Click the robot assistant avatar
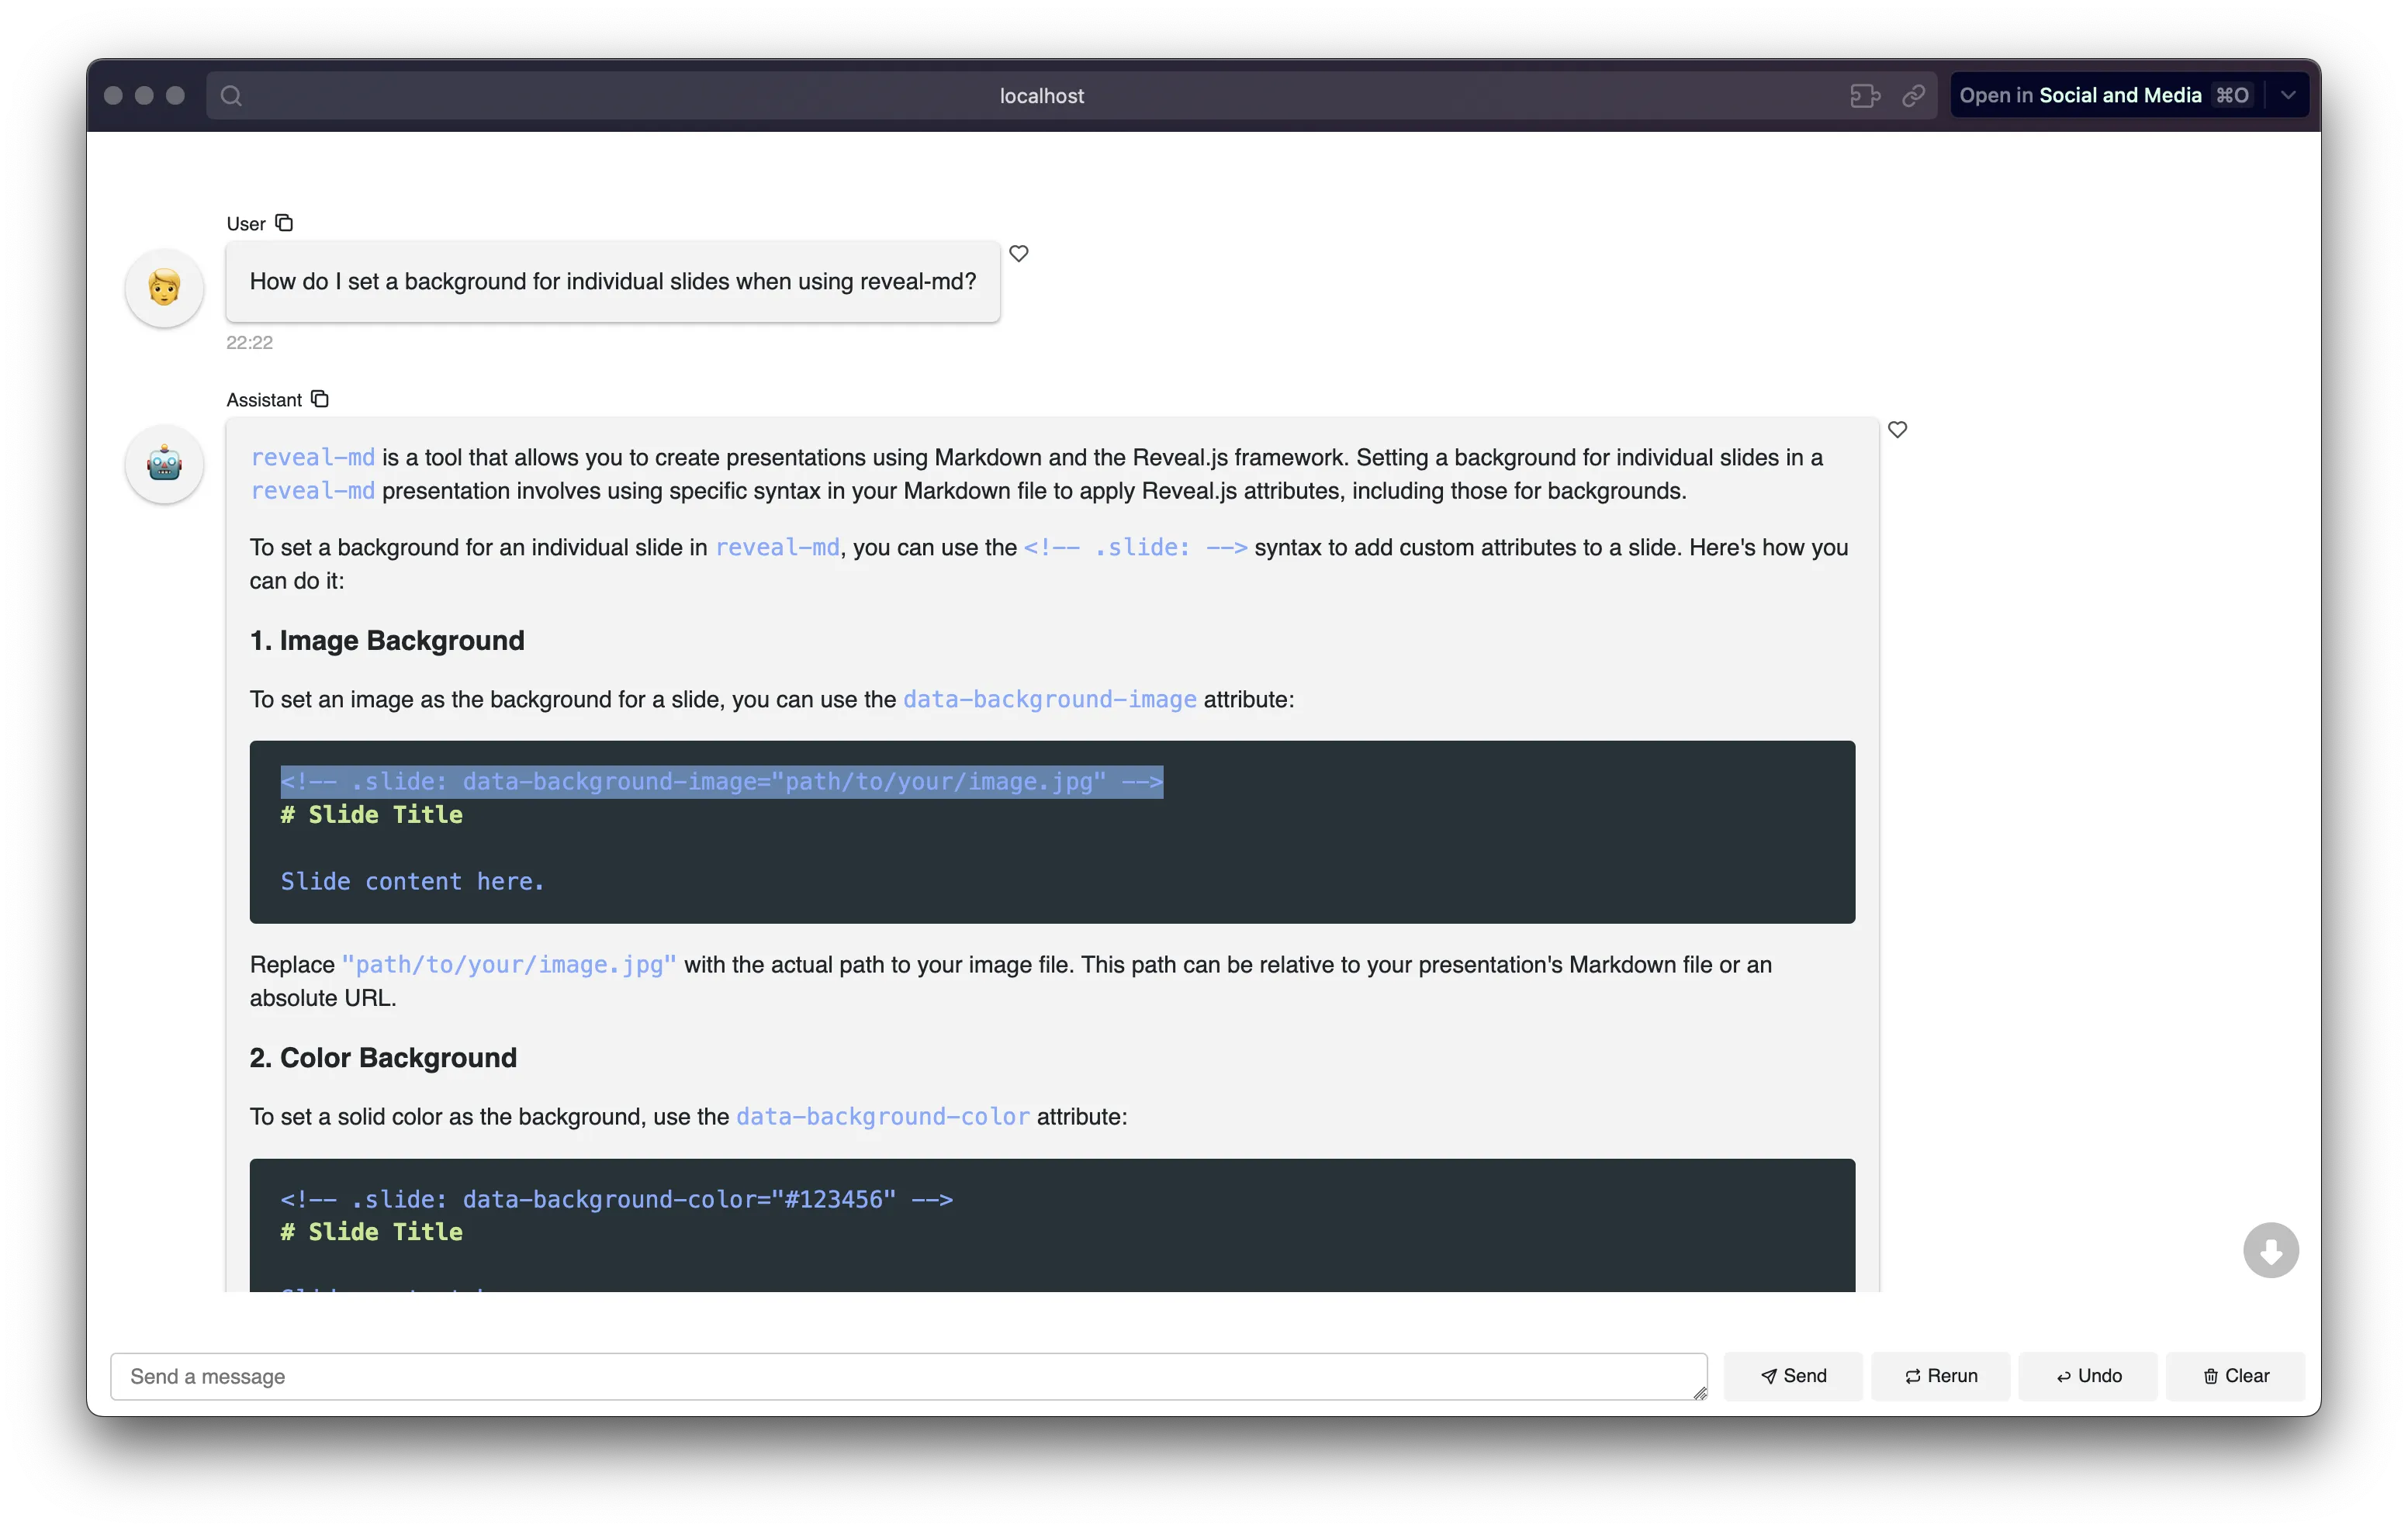 (165, 464)
